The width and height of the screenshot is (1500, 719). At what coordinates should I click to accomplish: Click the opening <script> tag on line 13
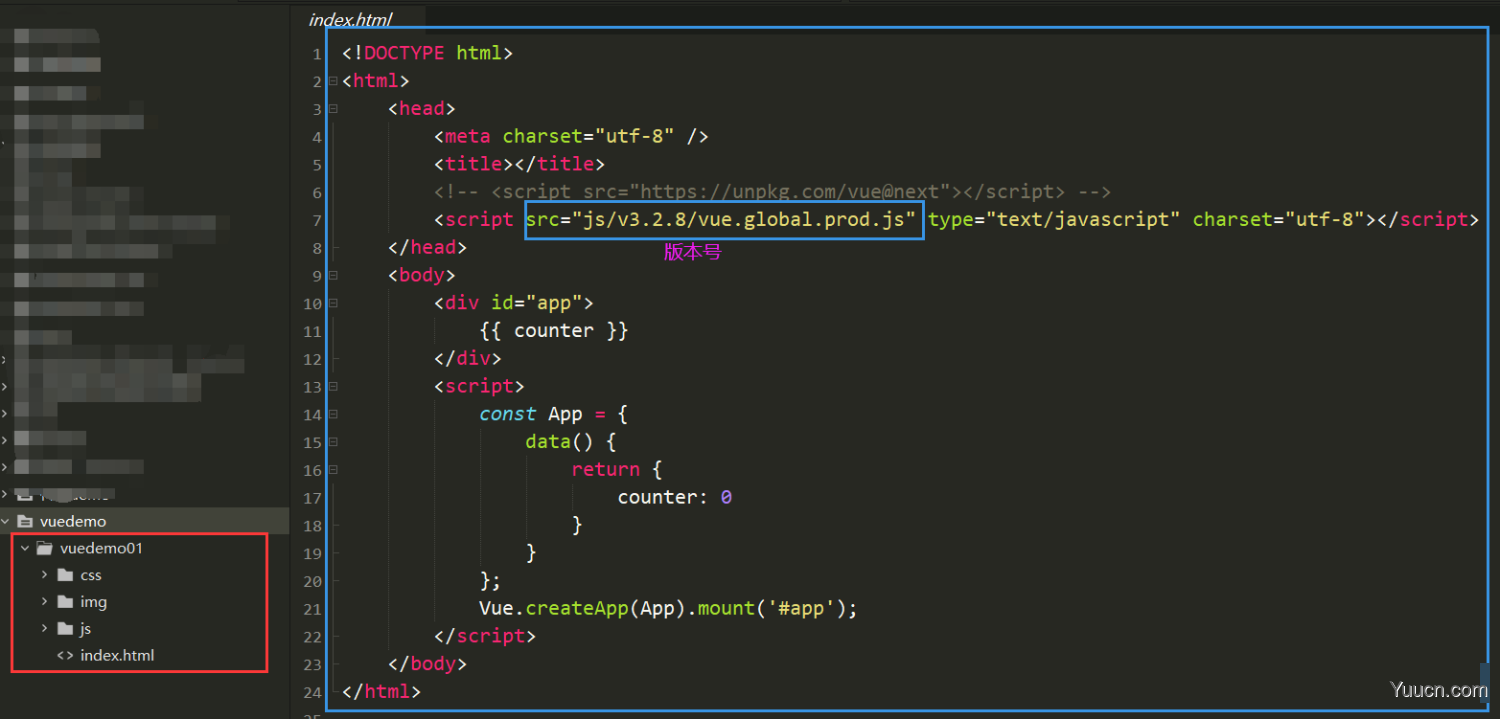[x=479, y=386]
